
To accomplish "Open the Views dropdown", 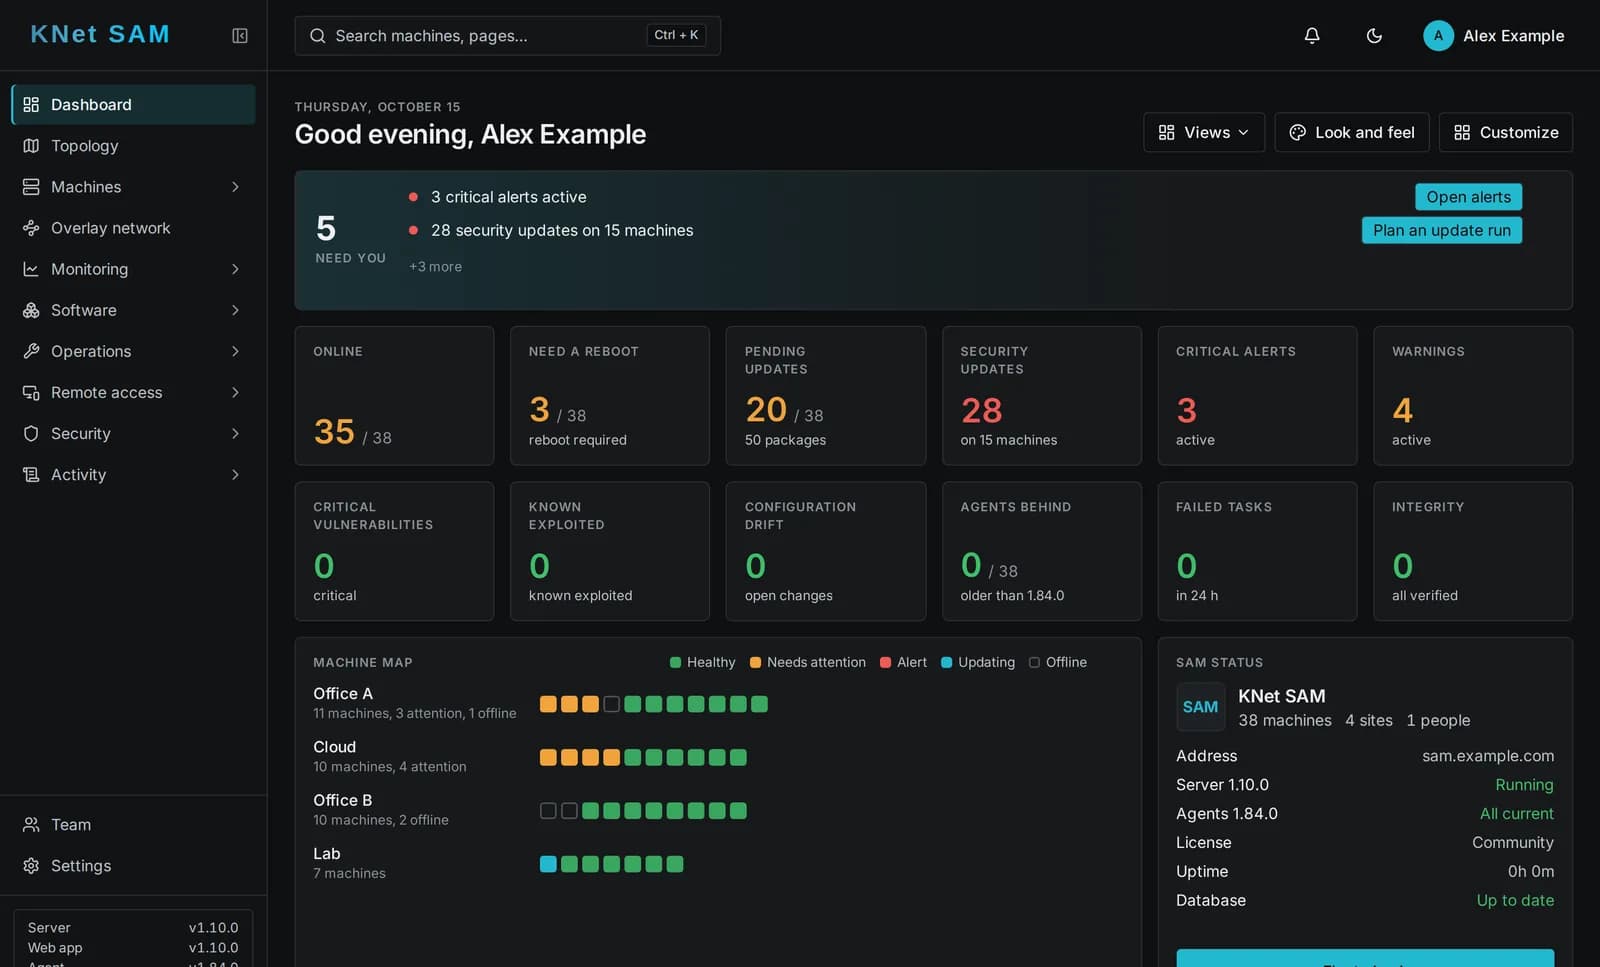I will coord(1204,132).
